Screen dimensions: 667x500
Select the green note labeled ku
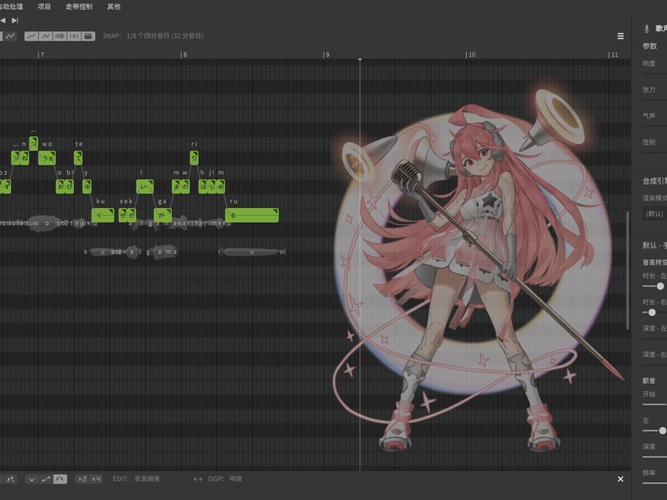point(103,215)
